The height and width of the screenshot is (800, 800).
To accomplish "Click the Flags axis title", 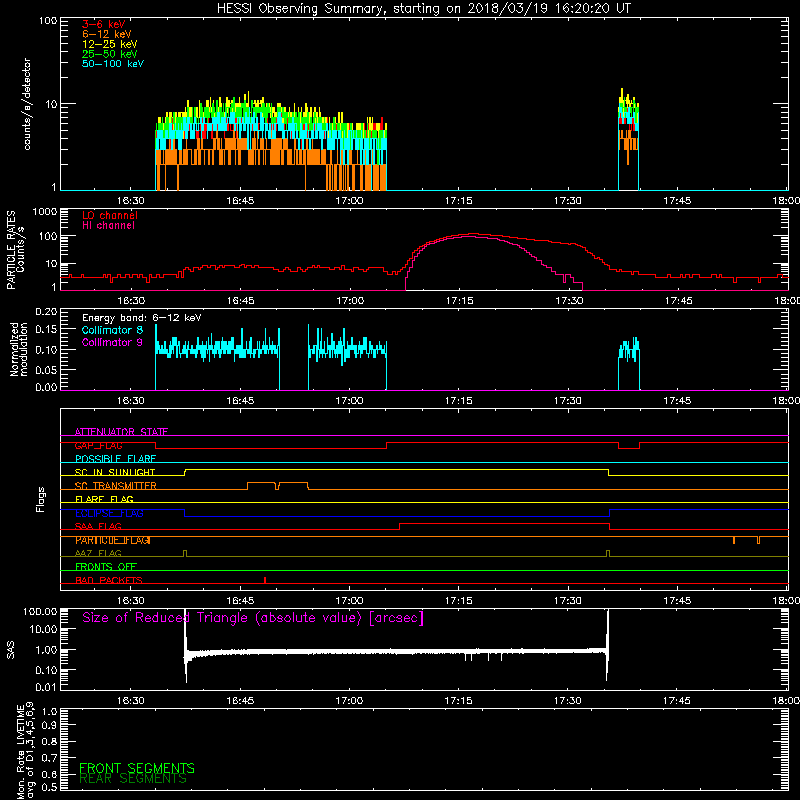I will tap(41, 499).
